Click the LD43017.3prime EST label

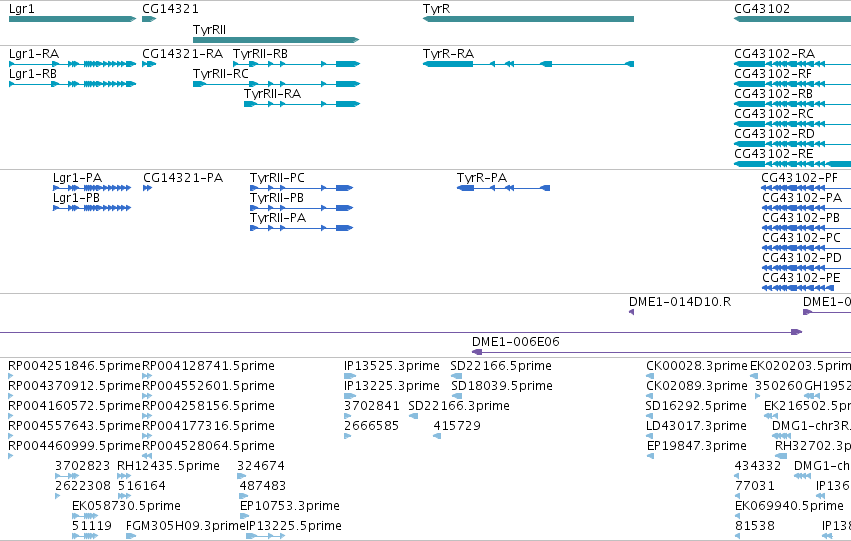click(x=696, y=427)
